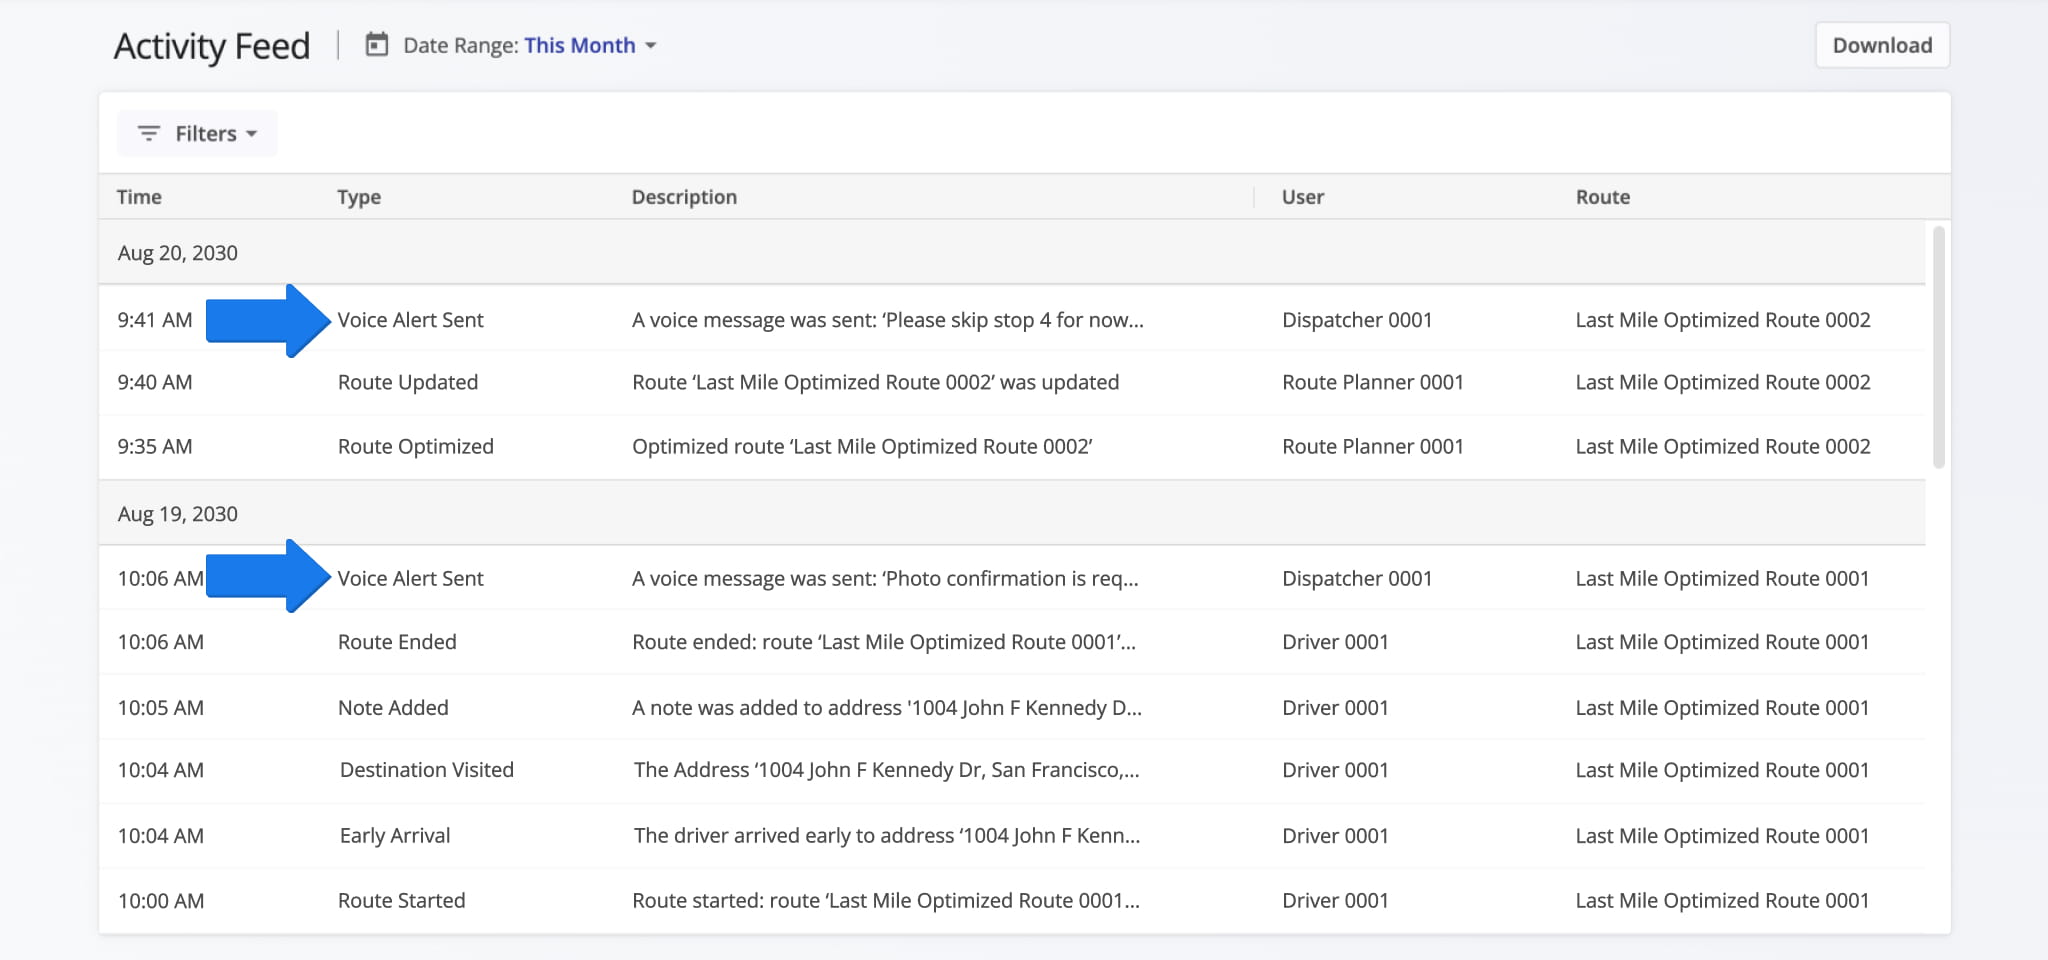Click the 'Optimized route' description at 9:35 AM

pyautogui.click(x=862, y=446)
